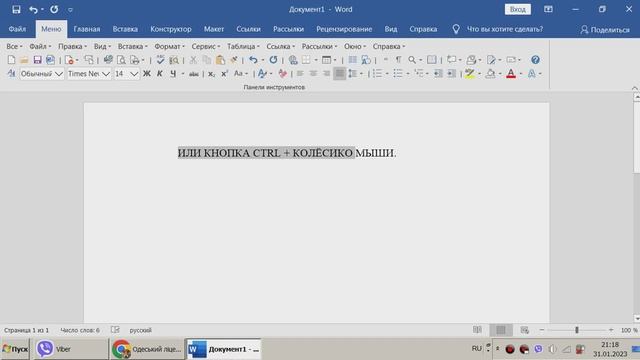Screen dimensions: 640x360
Task: Open Viber from the taskbar
Action: tap(71, 349)
